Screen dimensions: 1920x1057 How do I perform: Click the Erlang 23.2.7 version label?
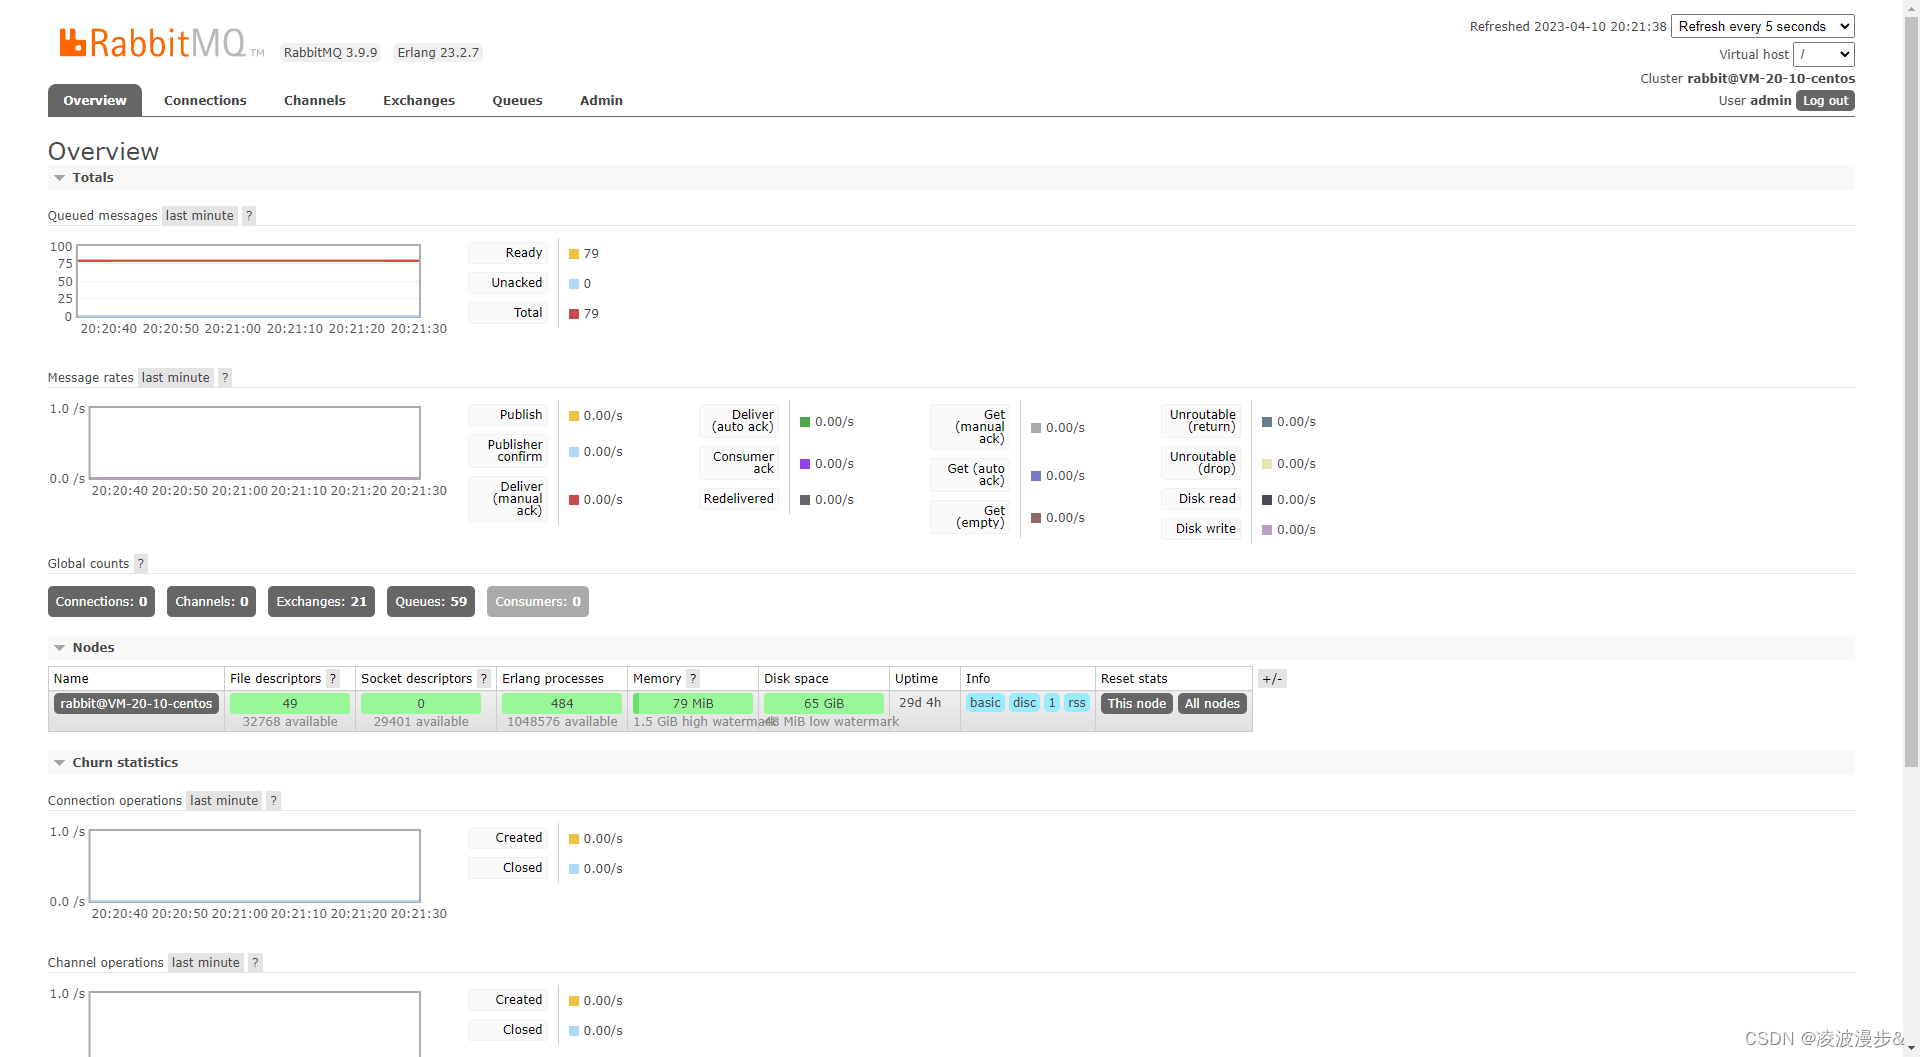(438, 52)
